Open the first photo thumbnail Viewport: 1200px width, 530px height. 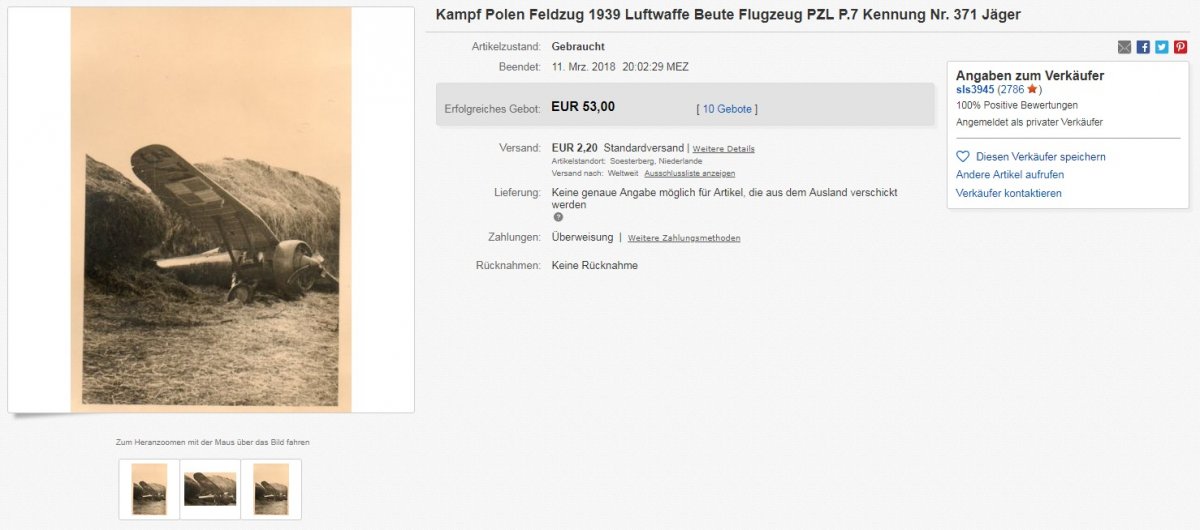(x=149, y=489)
